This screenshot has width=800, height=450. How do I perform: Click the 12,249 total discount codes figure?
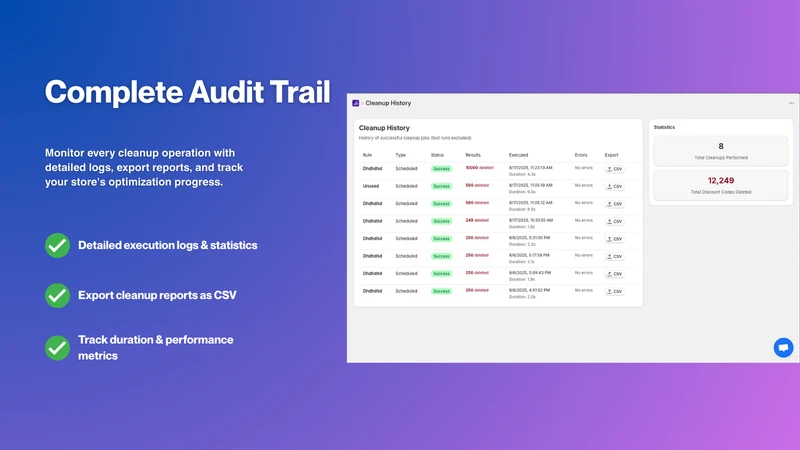721,181
